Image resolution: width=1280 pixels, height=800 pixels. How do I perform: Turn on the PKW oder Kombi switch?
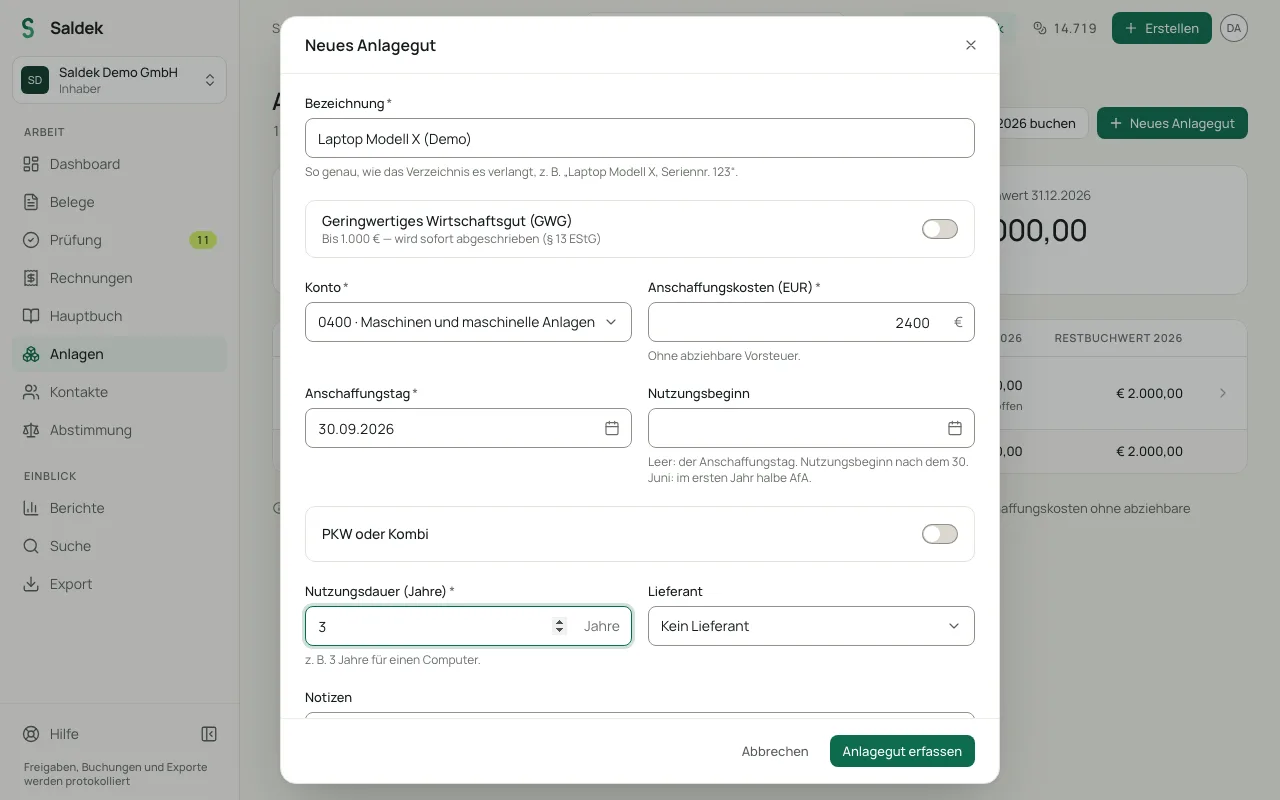(x=940, y=534)
